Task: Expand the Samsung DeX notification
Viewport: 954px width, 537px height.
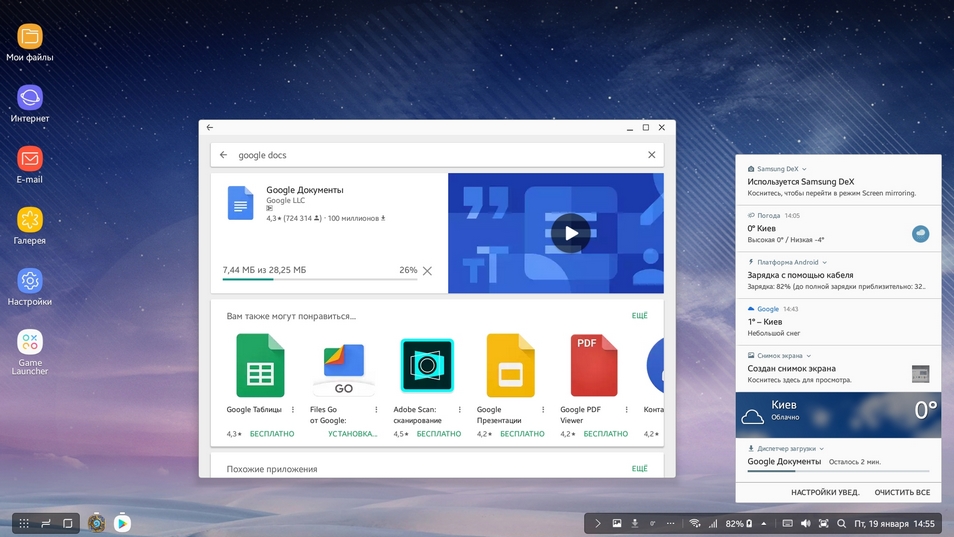Action: click(x=804, y=169)
